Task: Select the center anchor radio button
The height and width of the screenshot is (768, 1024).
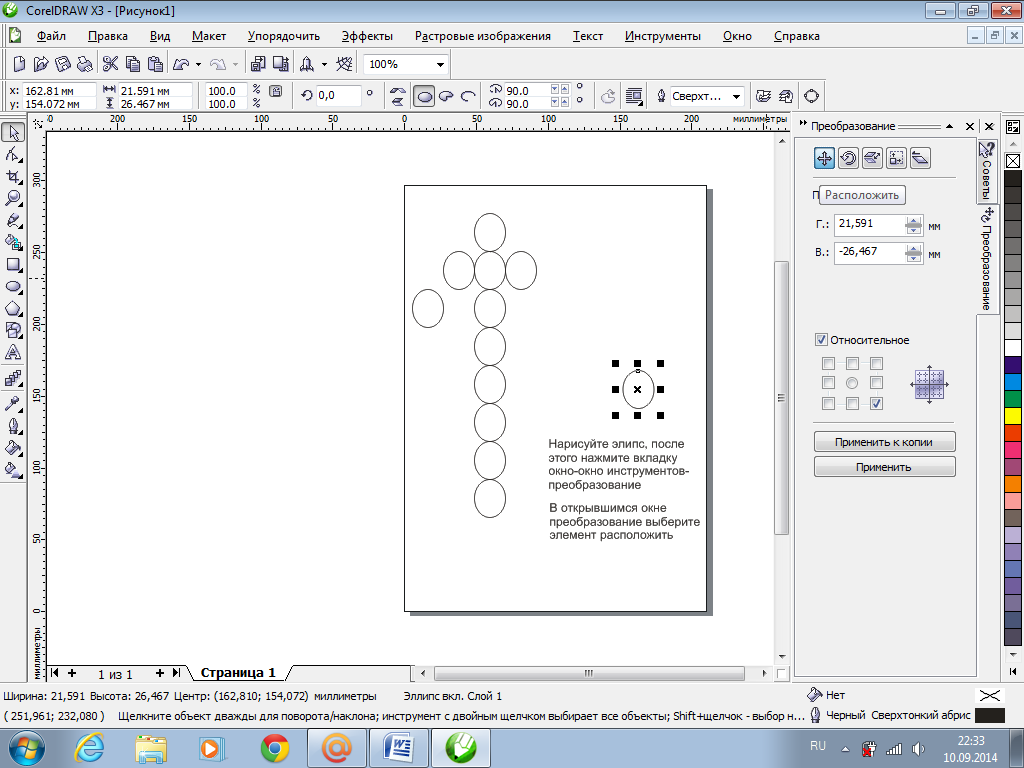Action: [852, 383]
